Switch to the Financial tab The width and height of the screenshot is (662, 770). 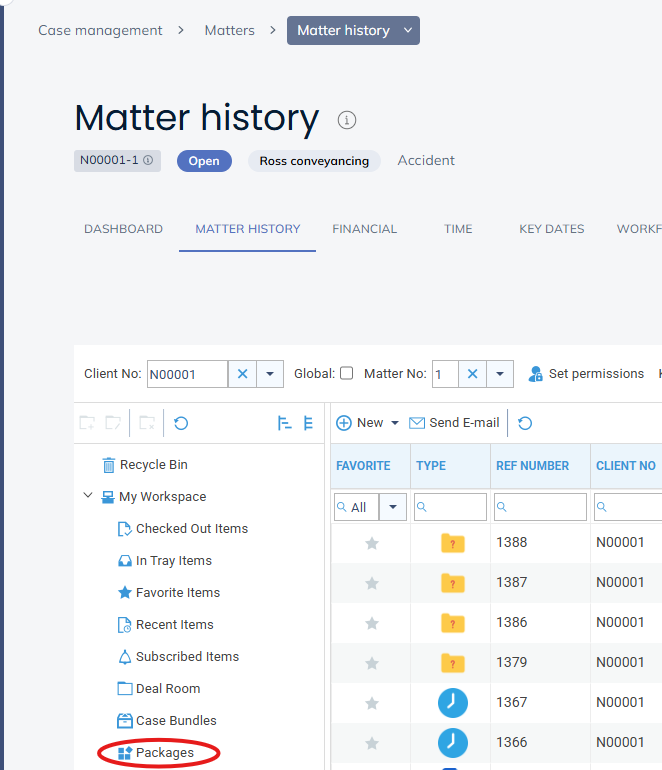(x=365, y=229)
